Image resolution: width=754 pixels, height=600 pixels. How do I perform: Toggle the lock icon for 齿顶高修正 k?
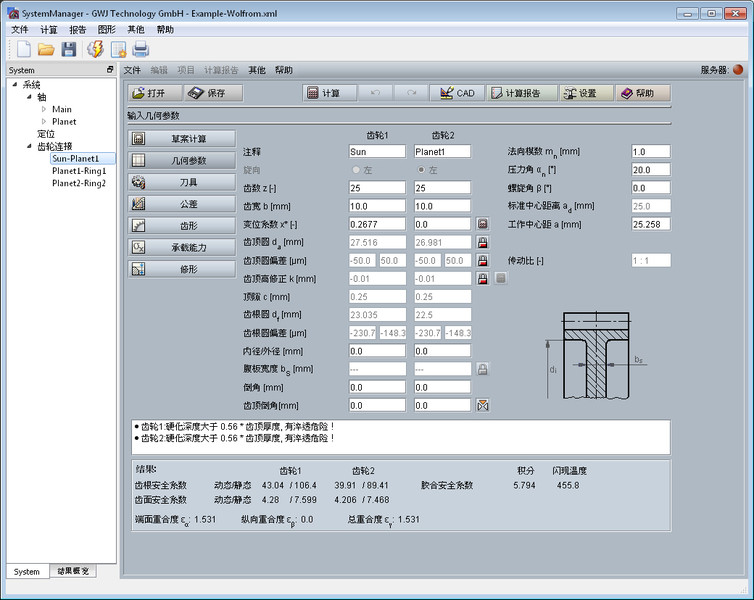pos(483,278)
